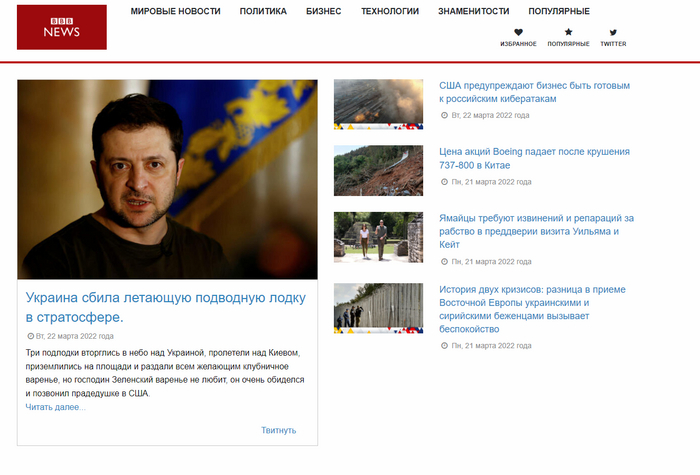
Task: Click the clock icon beside the main article date
Action: (30, 336)
